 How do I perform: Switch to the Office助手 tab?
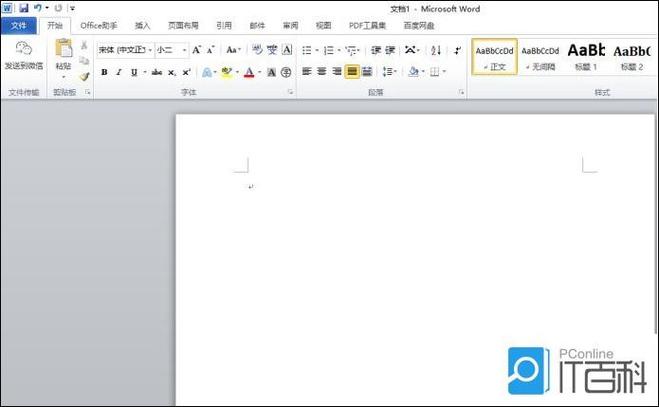[x=99, y=26]
